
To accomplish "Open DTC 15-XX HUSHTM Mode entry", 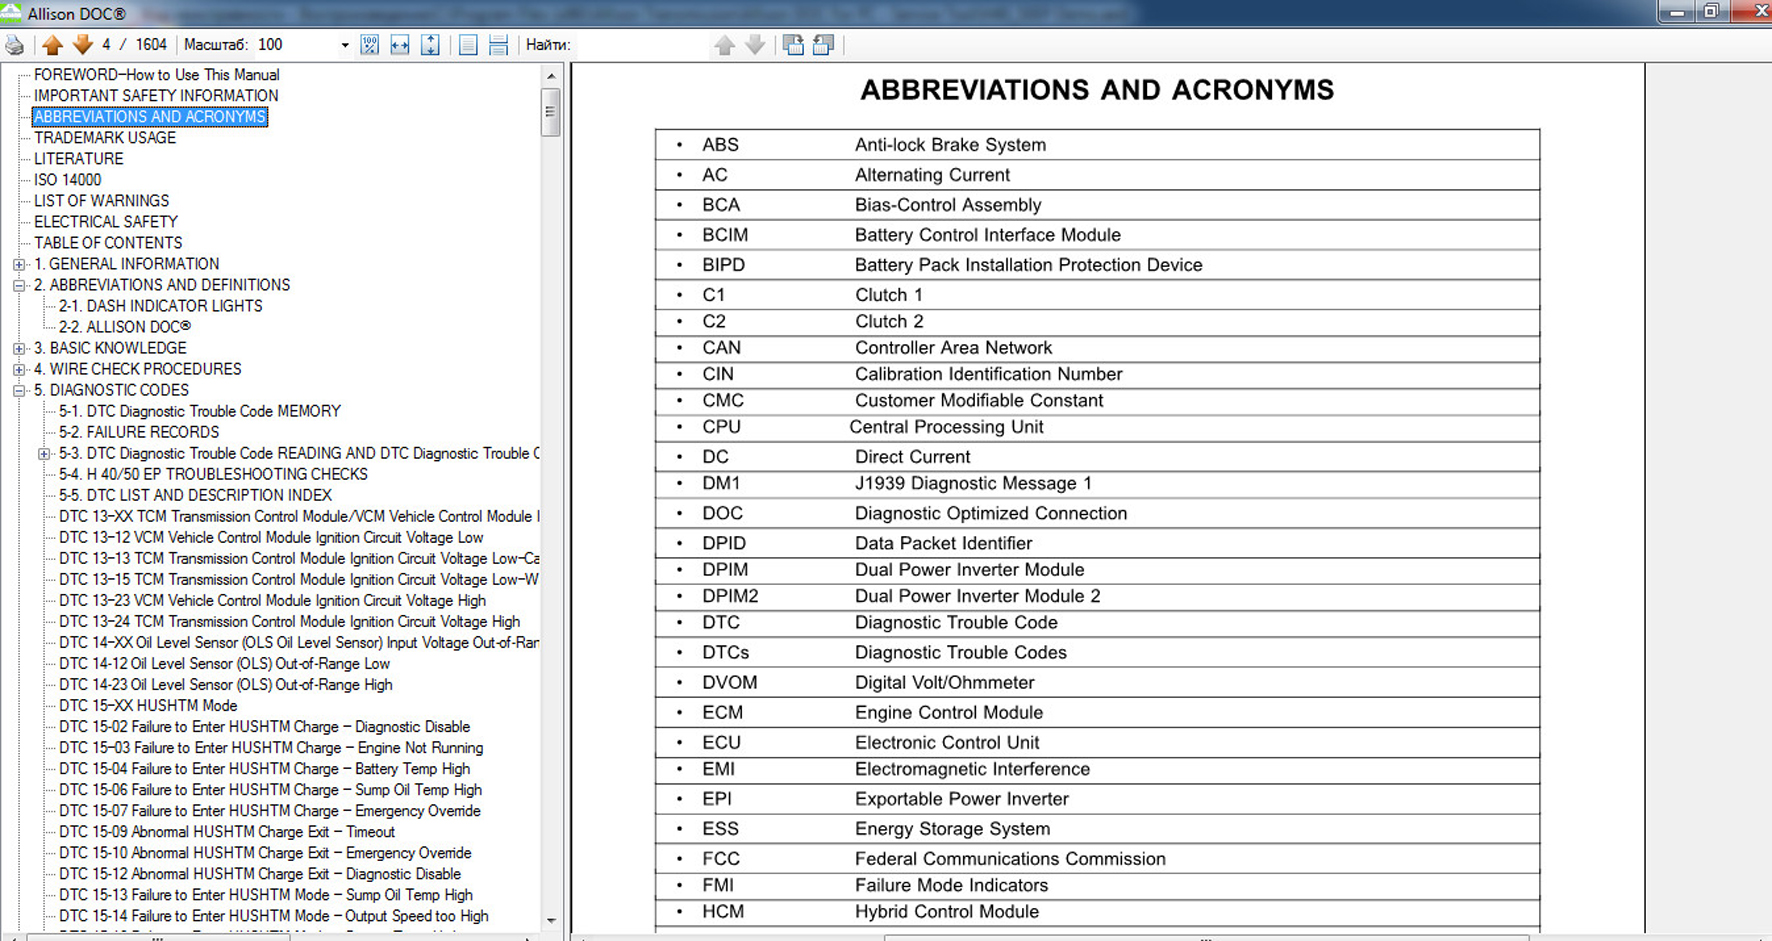I will (148, 706).
